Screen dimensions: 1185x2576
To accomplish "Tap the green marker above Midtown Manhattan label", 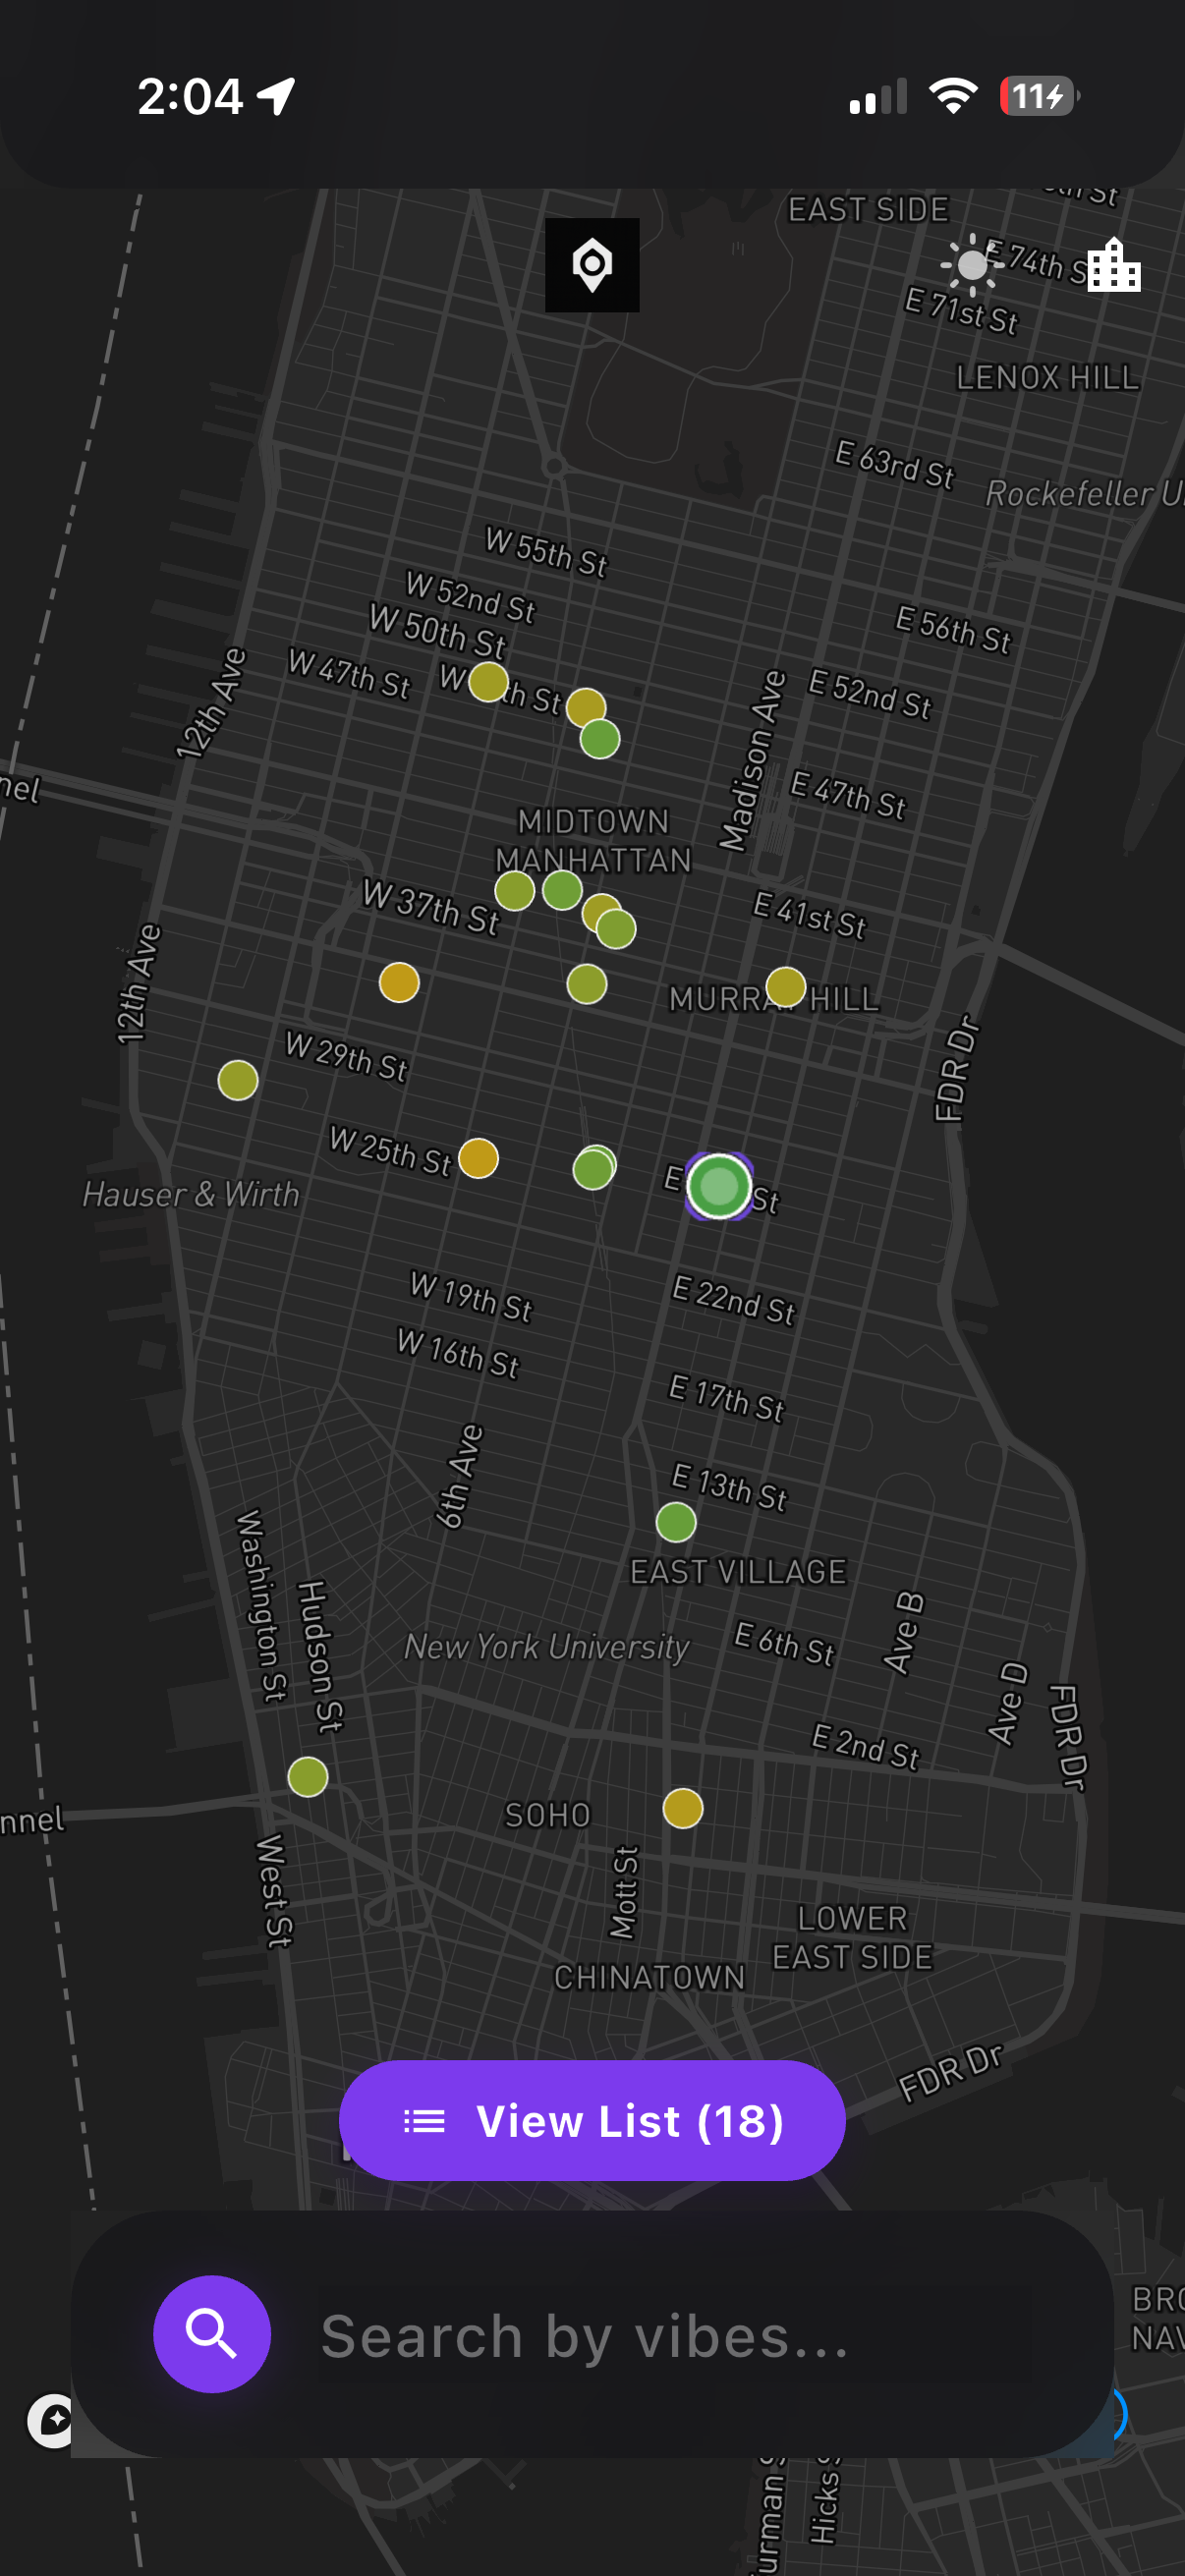I will [600, 739].
